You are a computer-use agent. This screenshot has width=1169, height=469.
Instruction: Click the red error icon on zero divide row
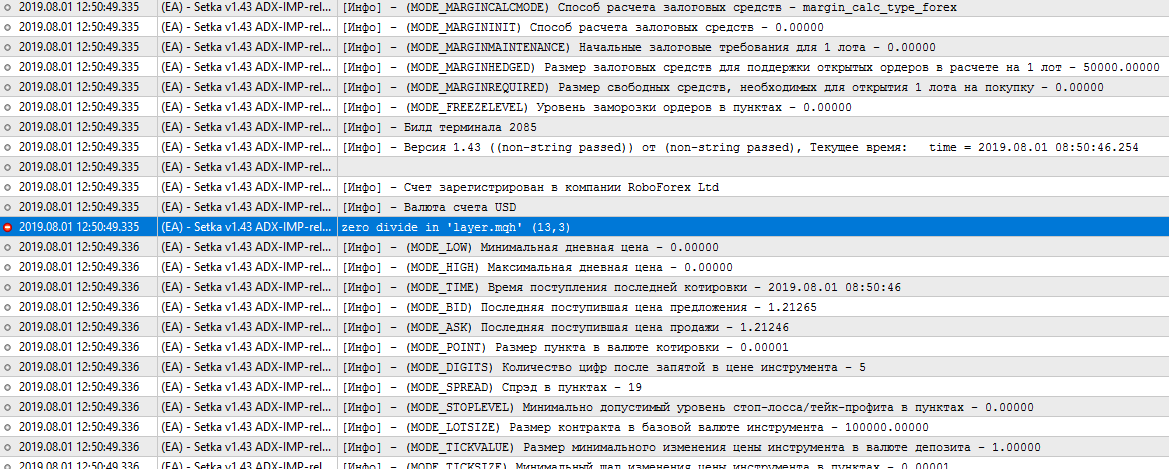[8, 227]
